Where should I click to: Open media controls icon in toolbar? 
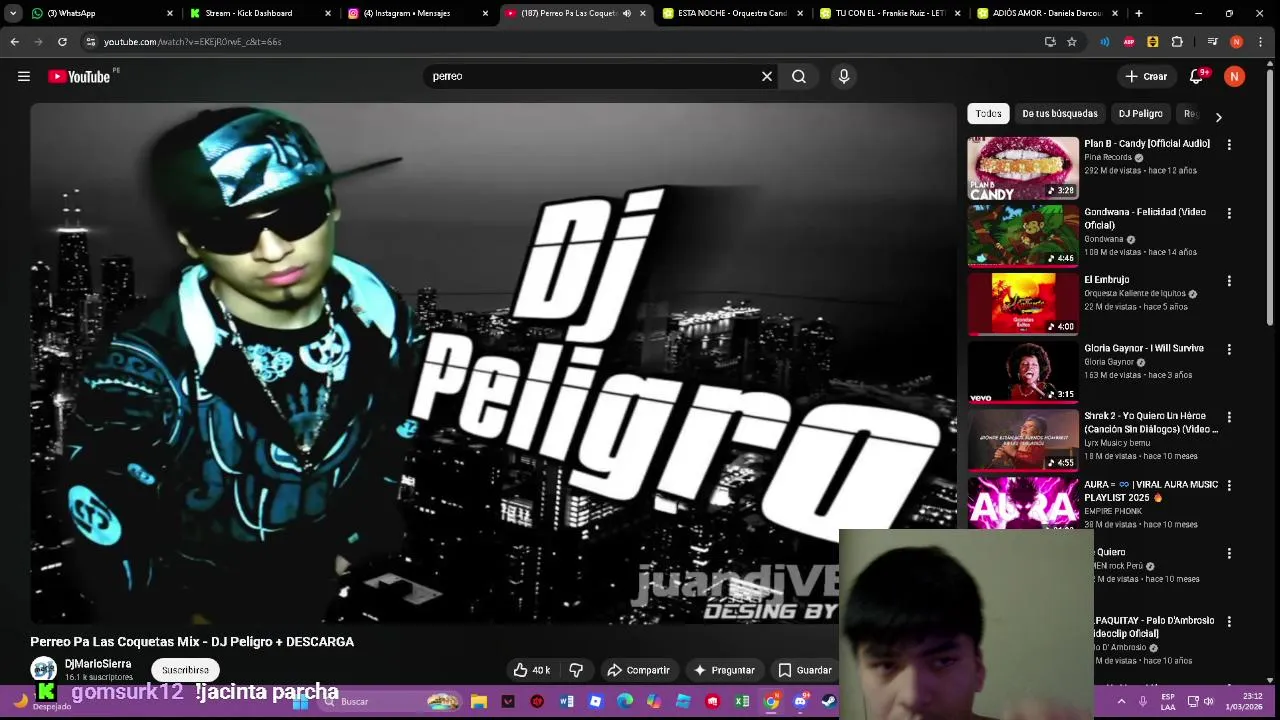pos(1212,42)
